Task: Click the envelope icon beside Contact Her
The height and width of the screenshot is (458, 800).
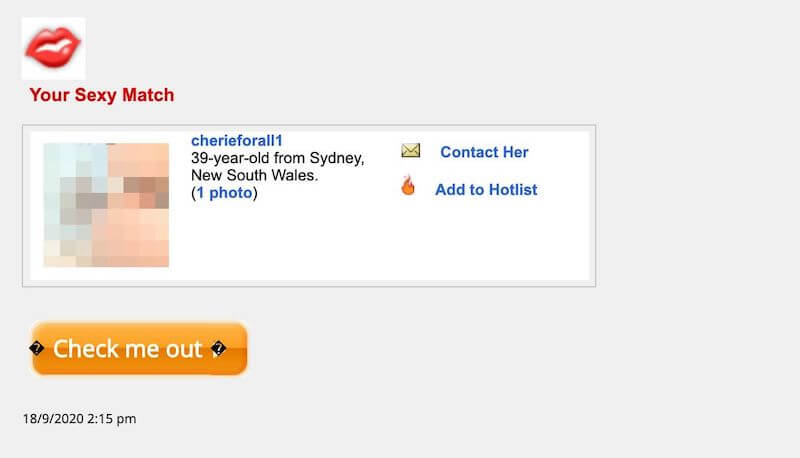Action: point(410,151)
